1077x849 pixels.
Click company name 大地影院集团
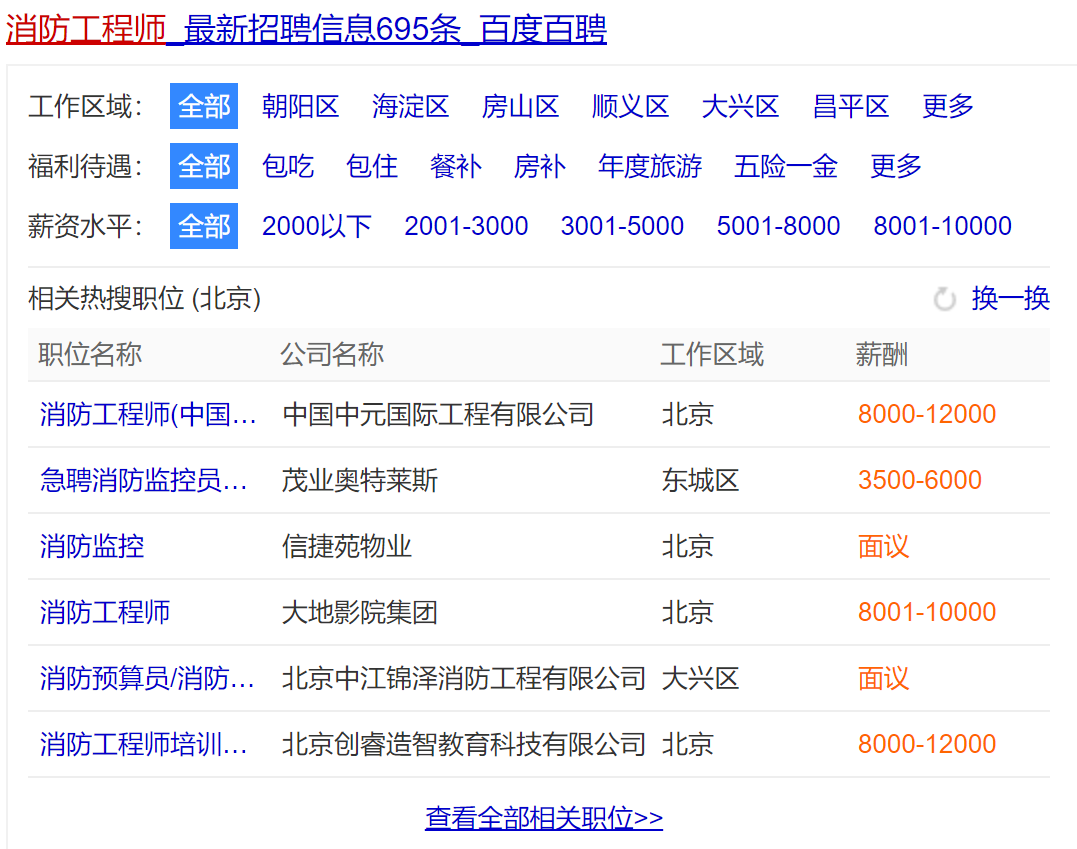click(x=360, y=612)
